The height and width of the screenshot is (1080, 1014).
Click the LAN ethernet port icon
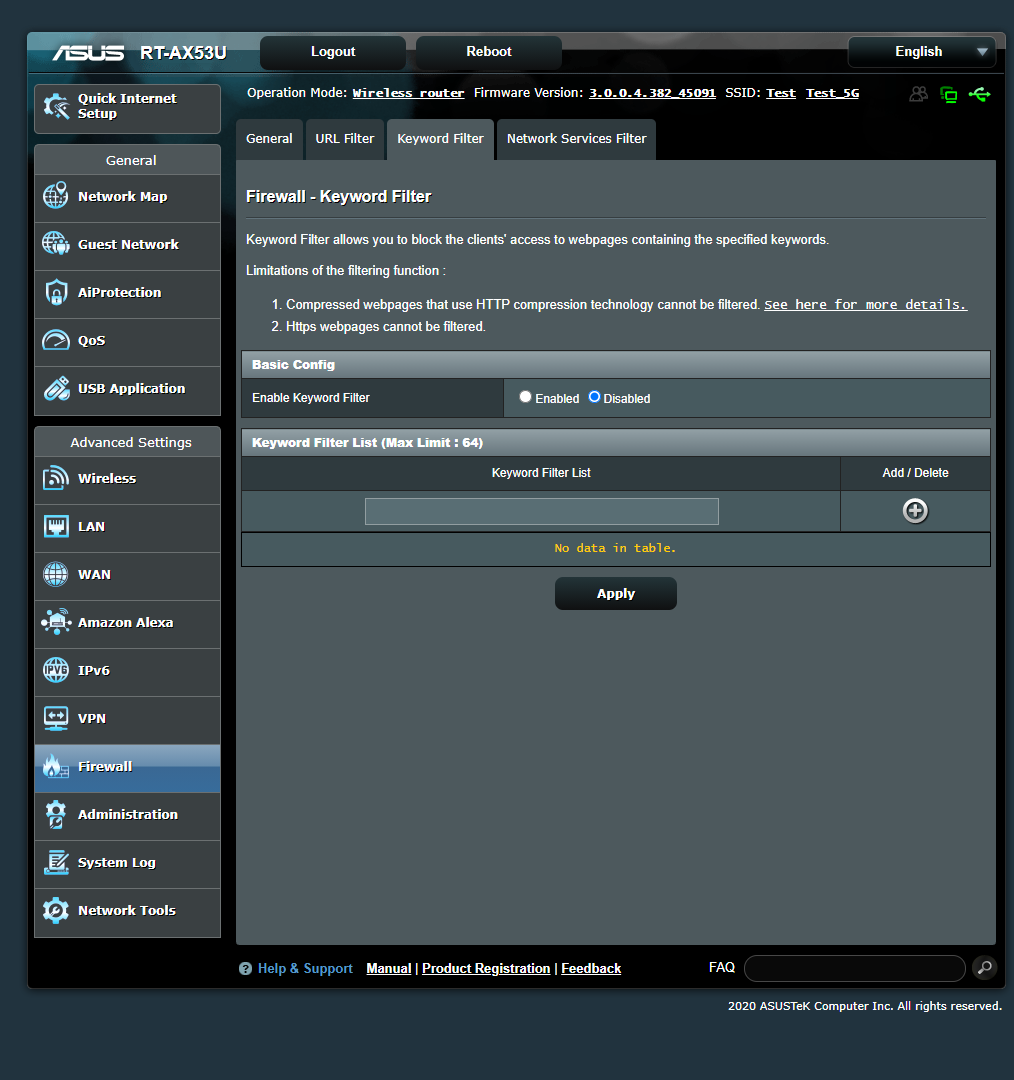(56, 526)
